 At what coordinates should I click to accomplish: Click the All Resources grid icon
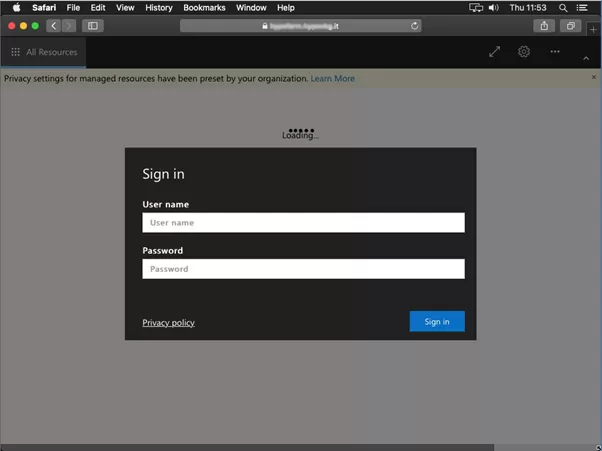click(x=15, y=52)
